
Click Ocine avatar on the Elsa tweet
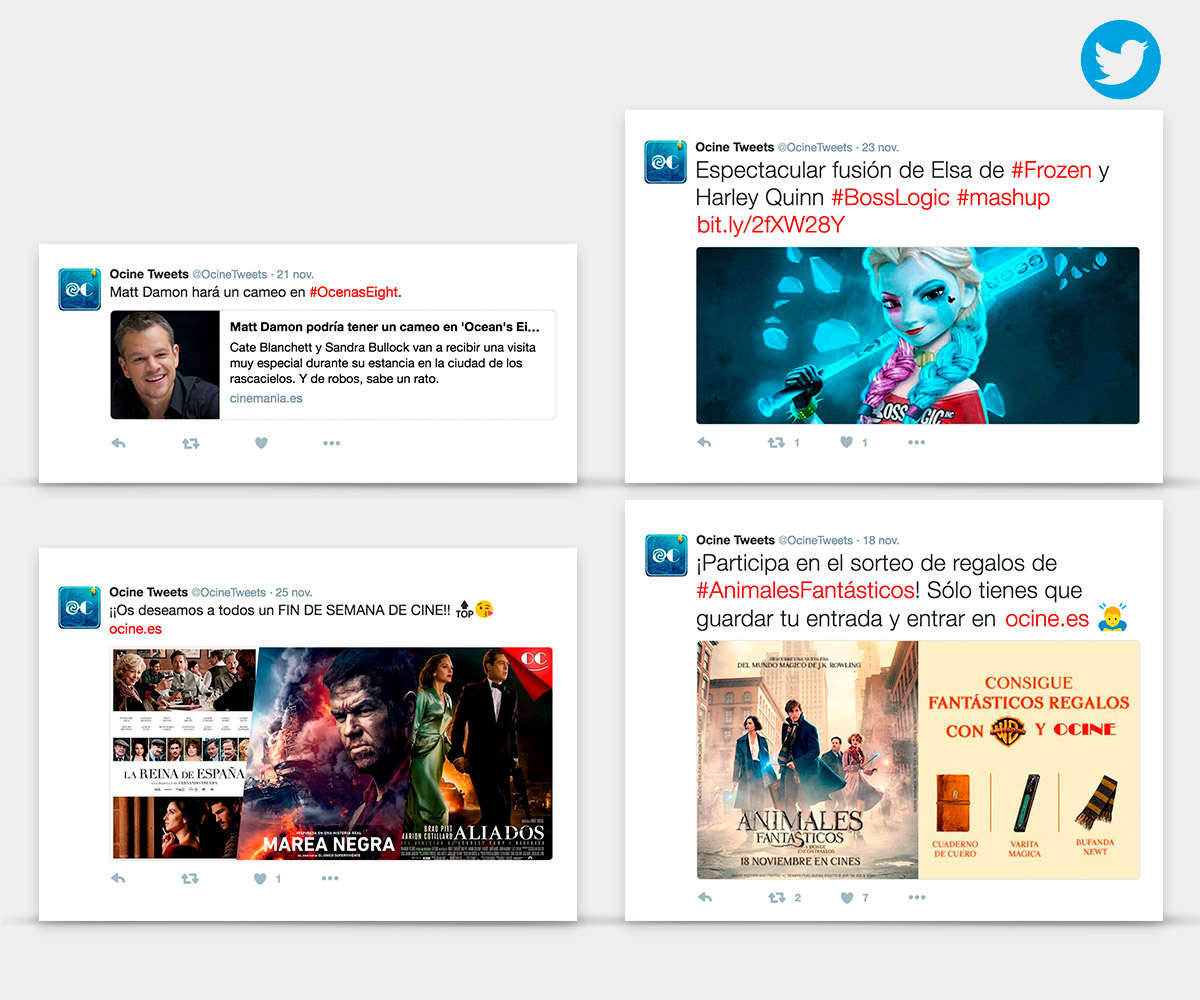tap(665, 162)
